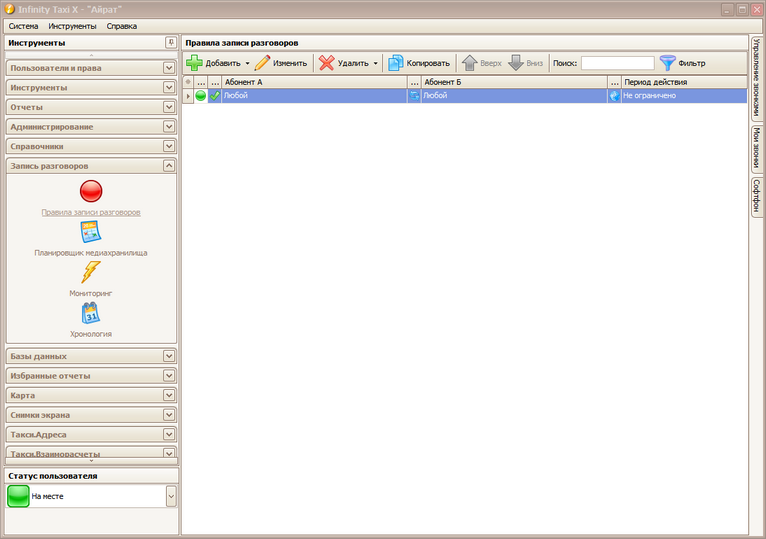Image resolution: width=766 pixels, height=539 pixels.
Task: Collapse the Запись разговоров section
Action: tap(169, 166)
